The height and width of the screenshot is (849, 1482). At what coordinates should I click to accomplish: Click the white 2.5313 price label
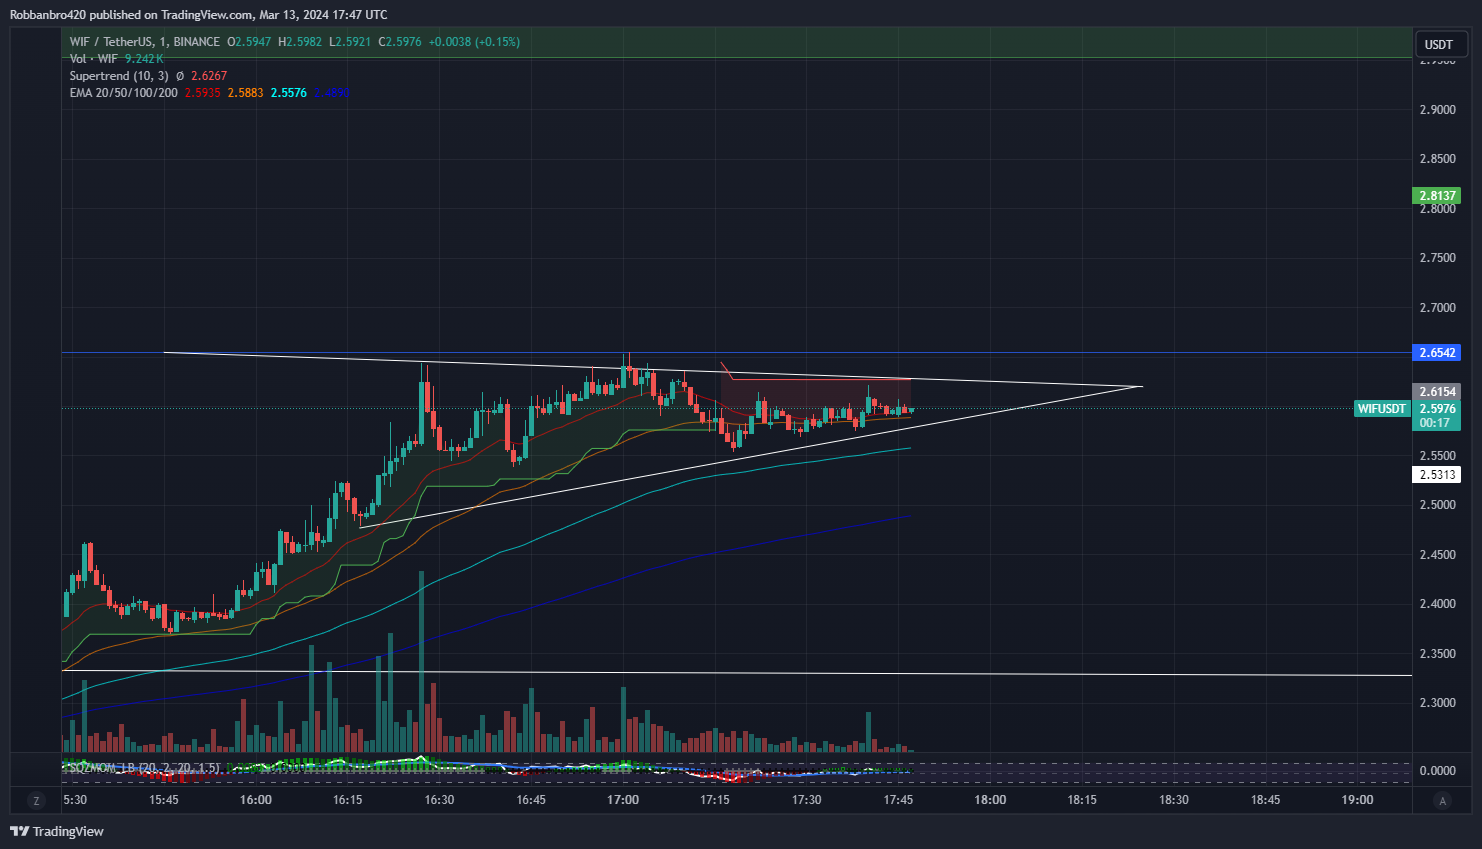pos(1437,475)
